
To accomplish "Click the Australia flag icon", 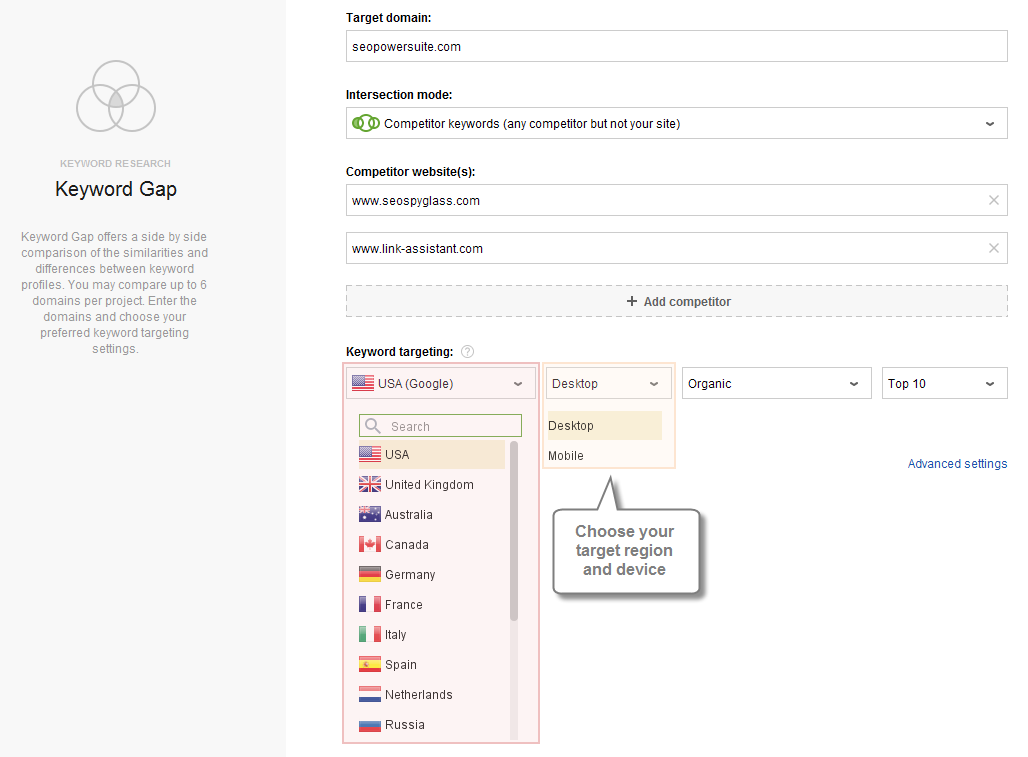I will [x=370, y=514].
